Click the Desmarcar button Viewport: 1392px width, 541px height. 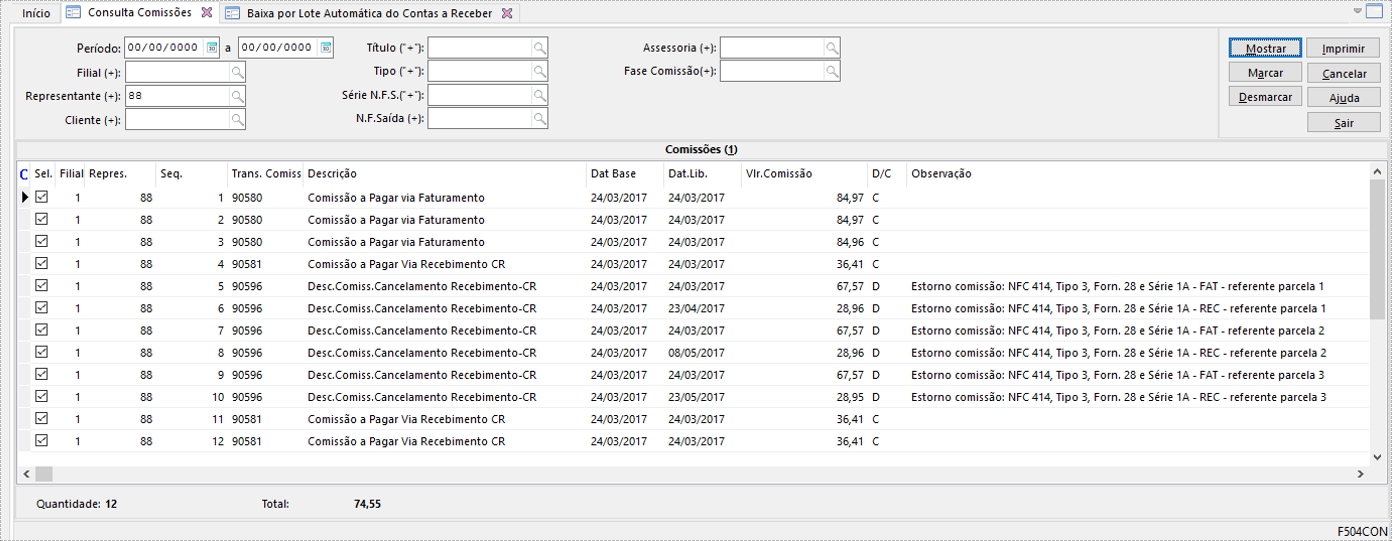coord(1265,97)
